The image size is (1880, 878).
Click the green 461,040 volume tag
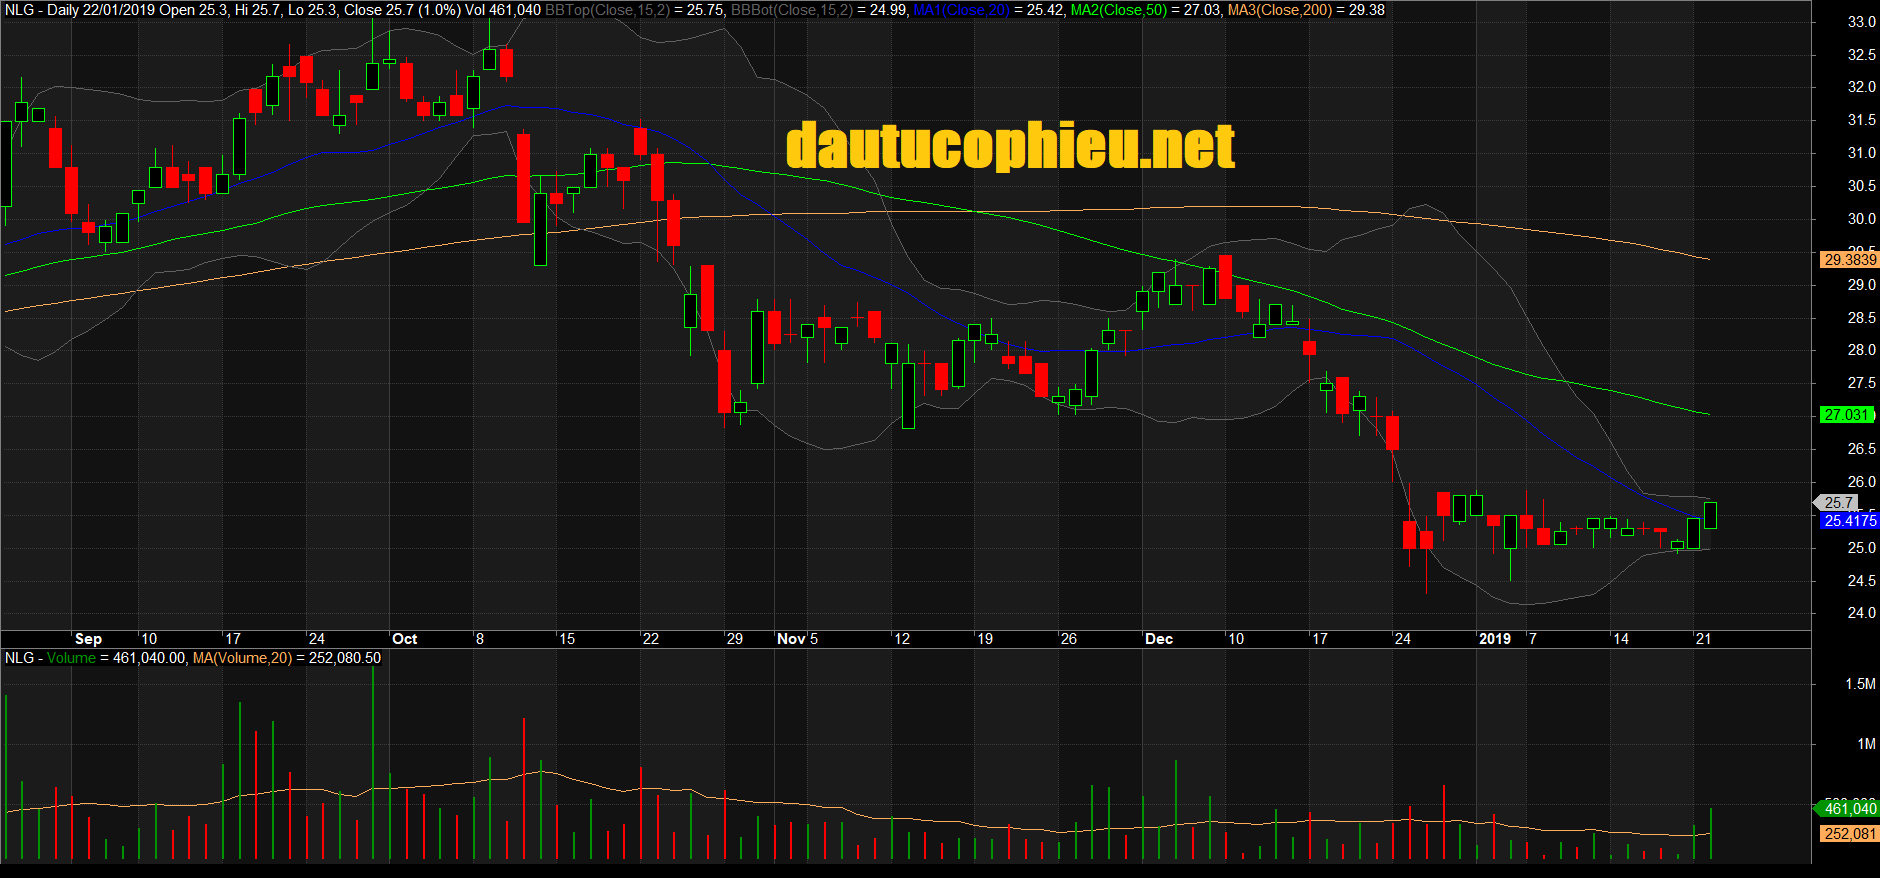(1849, 809)
